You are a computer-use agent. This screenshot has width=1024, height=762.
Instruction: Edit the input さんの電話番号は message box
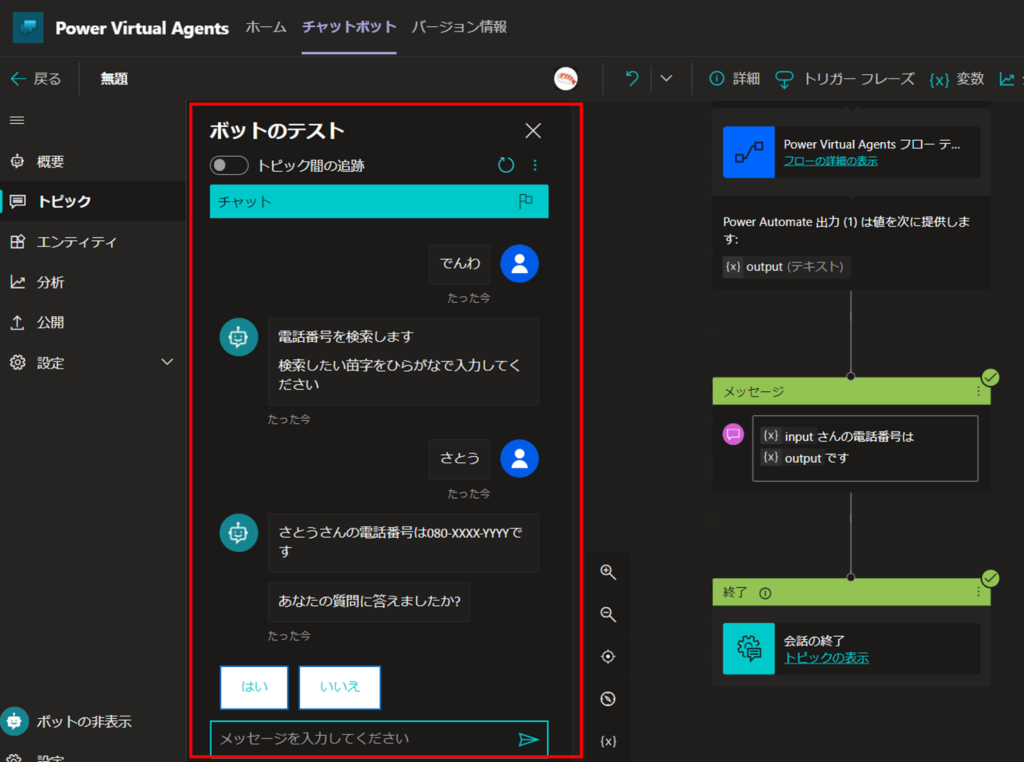(865, 448)
